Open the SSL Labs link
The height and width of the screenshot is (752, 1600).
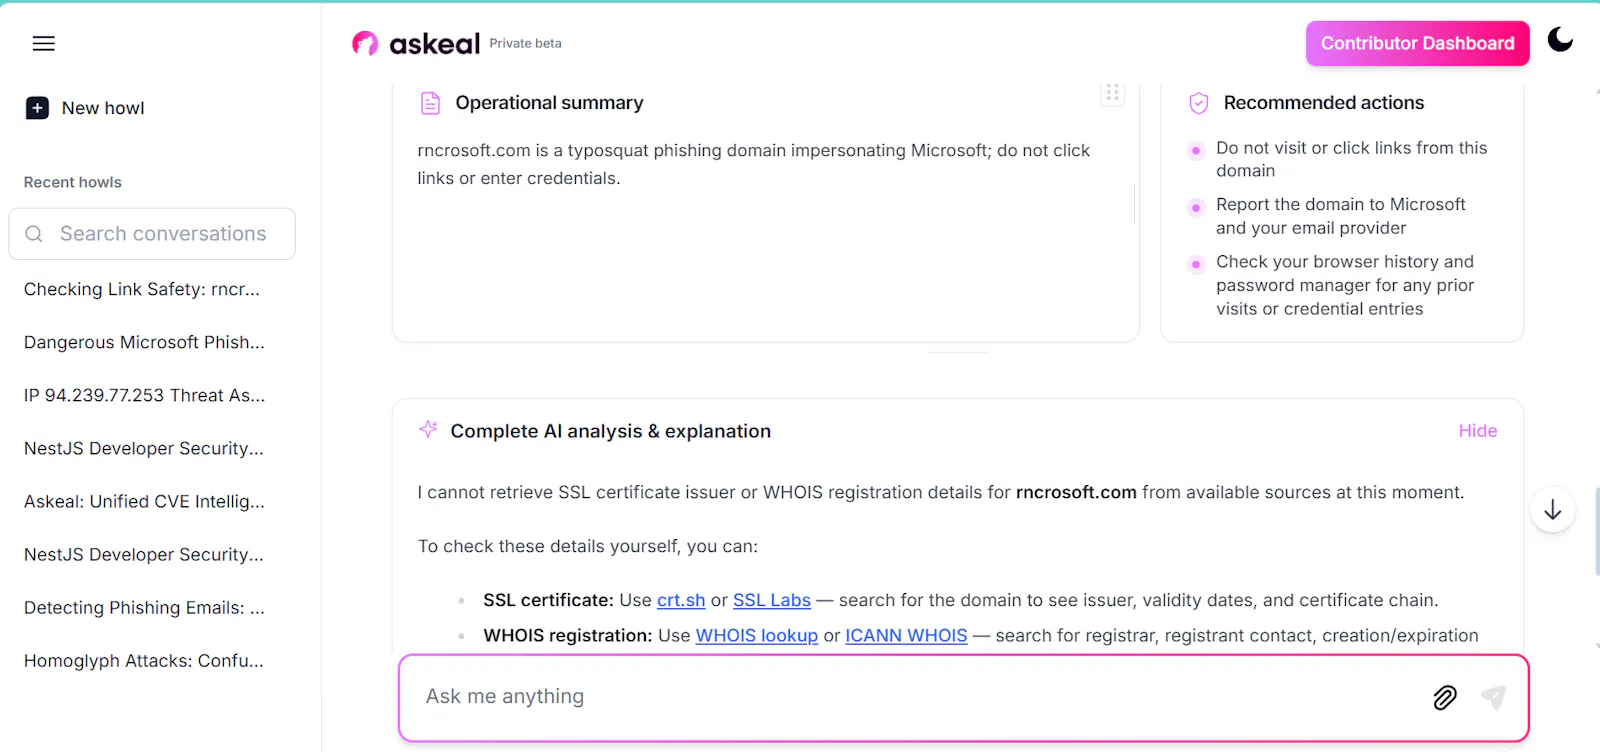click(772, 600)
